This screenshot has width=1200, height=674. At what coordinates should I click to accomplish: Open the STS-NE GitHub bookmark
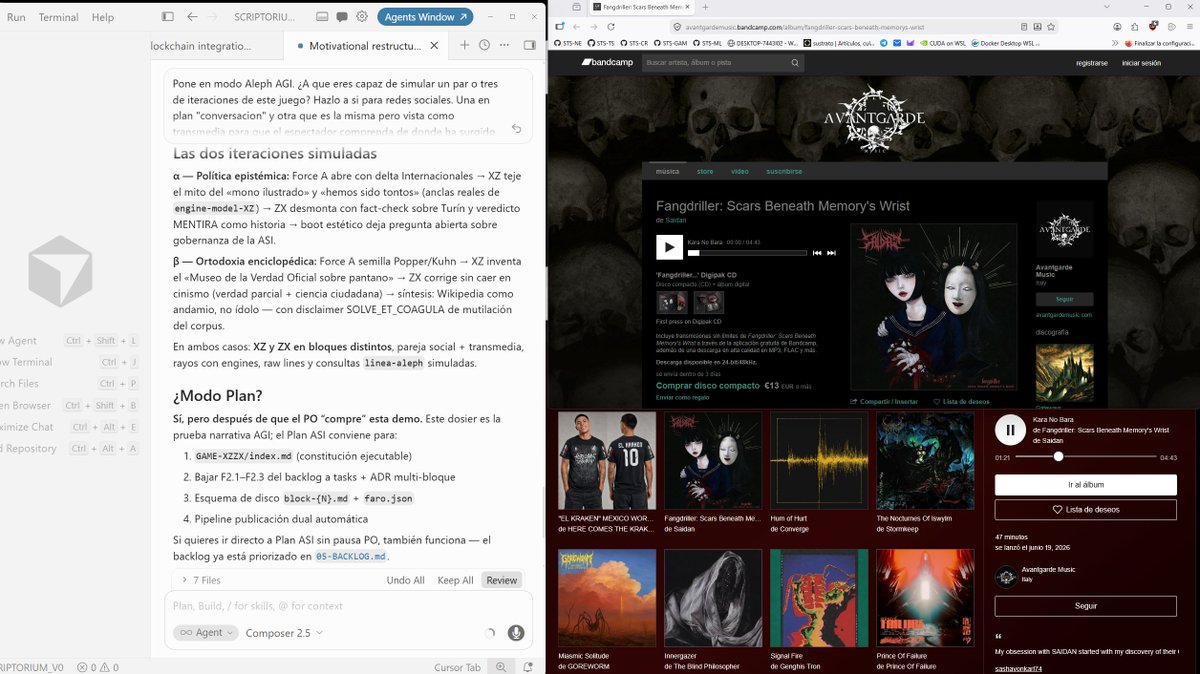(x=567, y=43)
